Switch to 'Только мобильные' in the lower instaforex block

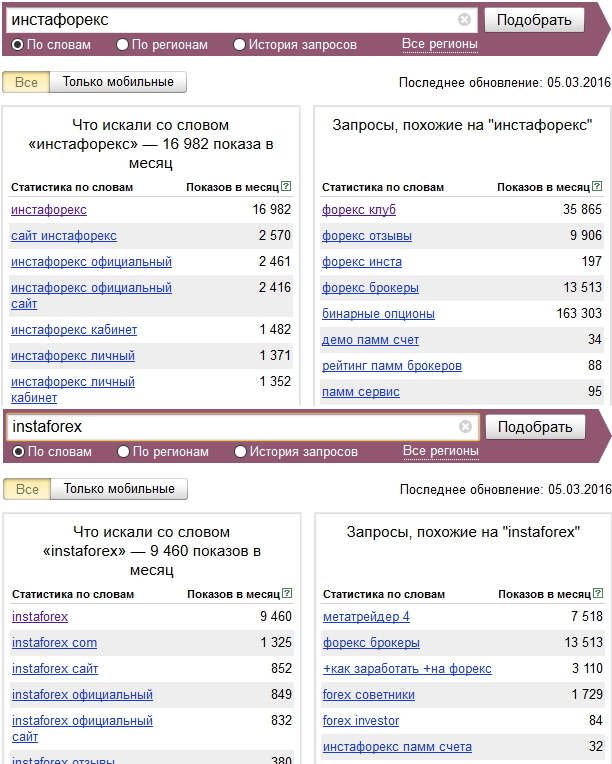pyautogui.click(x=119, y=489)
